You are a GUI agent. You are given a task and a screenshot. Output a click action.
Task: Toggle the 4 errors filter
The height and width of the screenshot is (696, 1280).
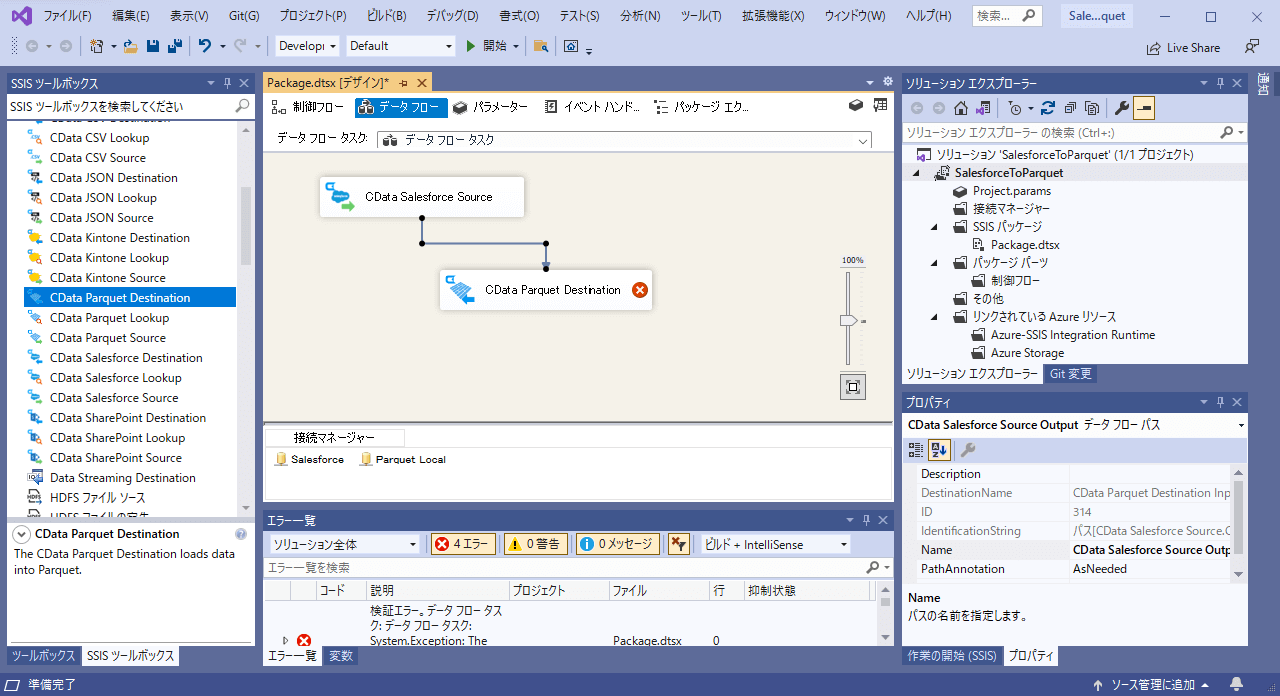tap(463, 544)
